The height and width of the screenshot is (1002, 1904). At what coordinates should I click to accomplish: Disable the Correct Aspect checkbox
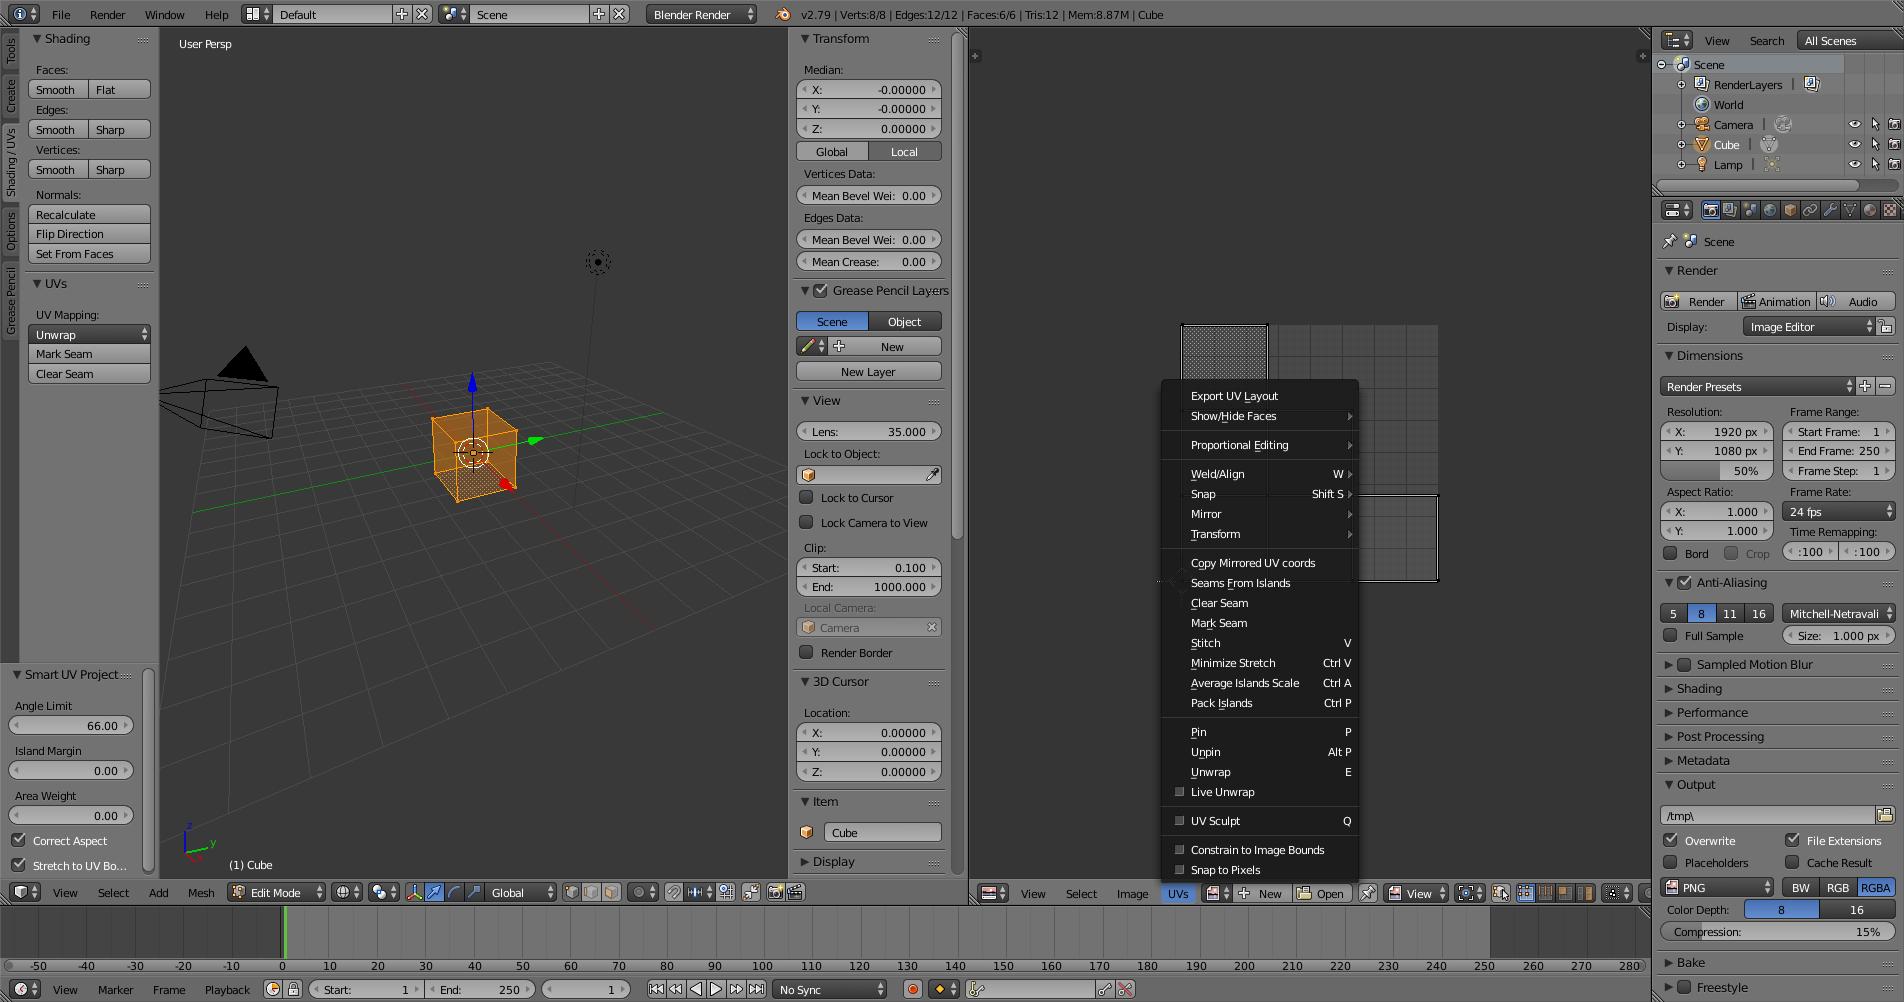click(x=18, y=840)
